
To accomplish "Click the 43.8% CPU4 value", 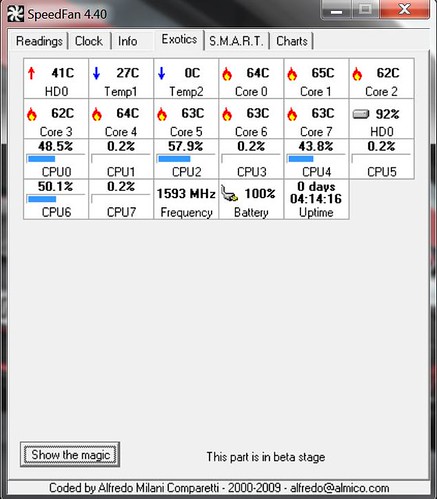I will point(316,146).
